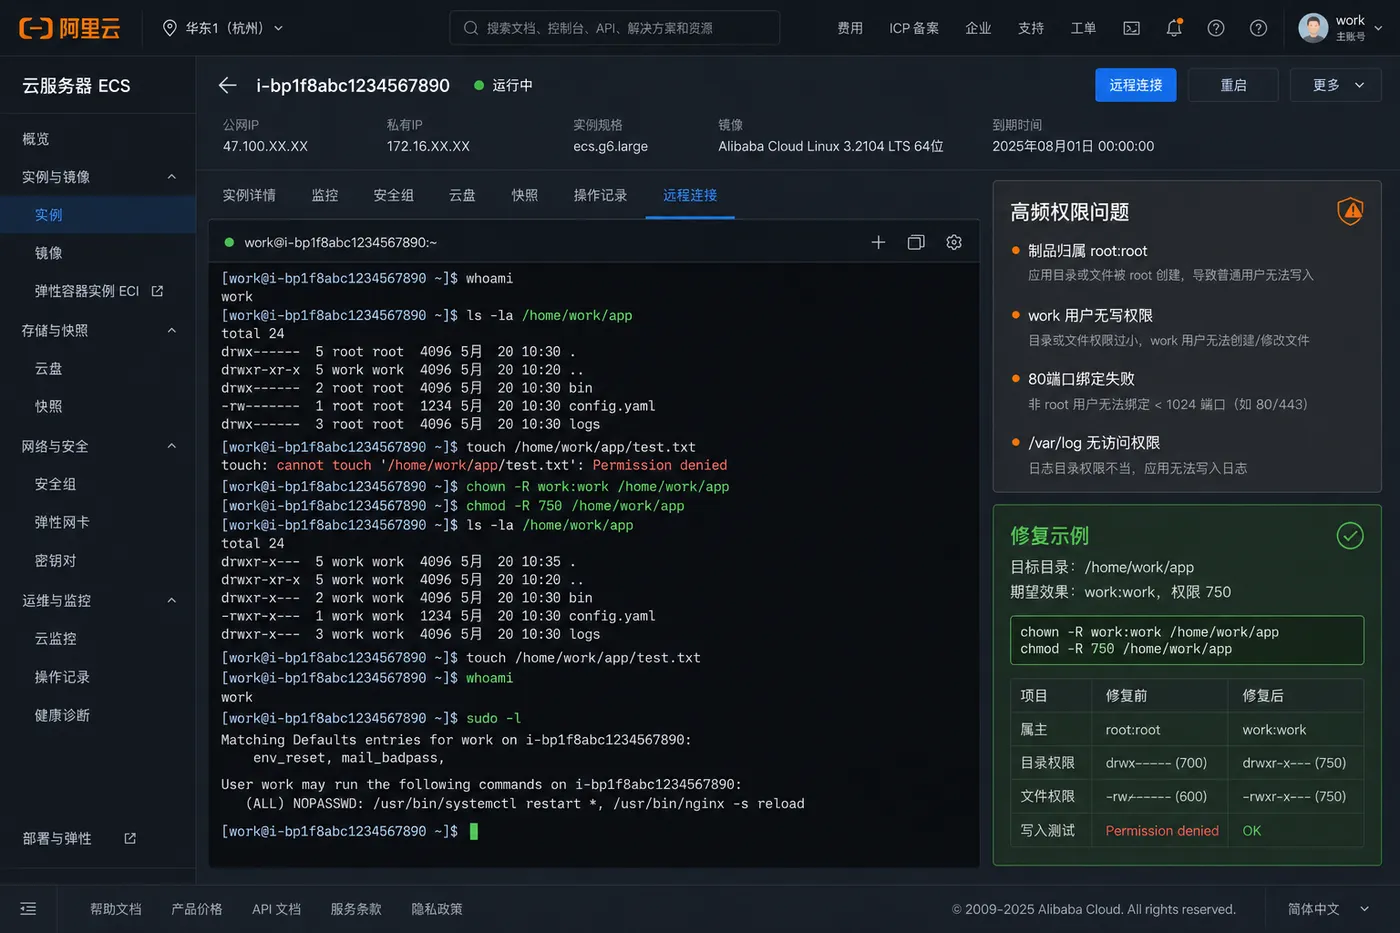This screenshot has height=933, width=1400.
Task: Select 镜像 in the sidebar
Action: (x=49, y=253)
